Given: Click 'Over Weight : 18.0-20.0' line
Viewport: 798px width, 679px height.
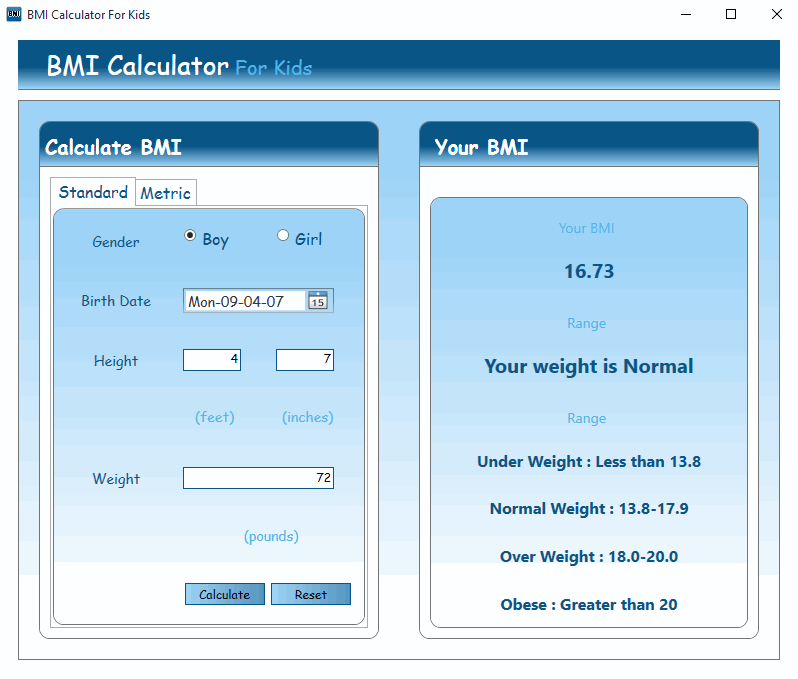Looking at the screenshot, I should tap(589, 556).
